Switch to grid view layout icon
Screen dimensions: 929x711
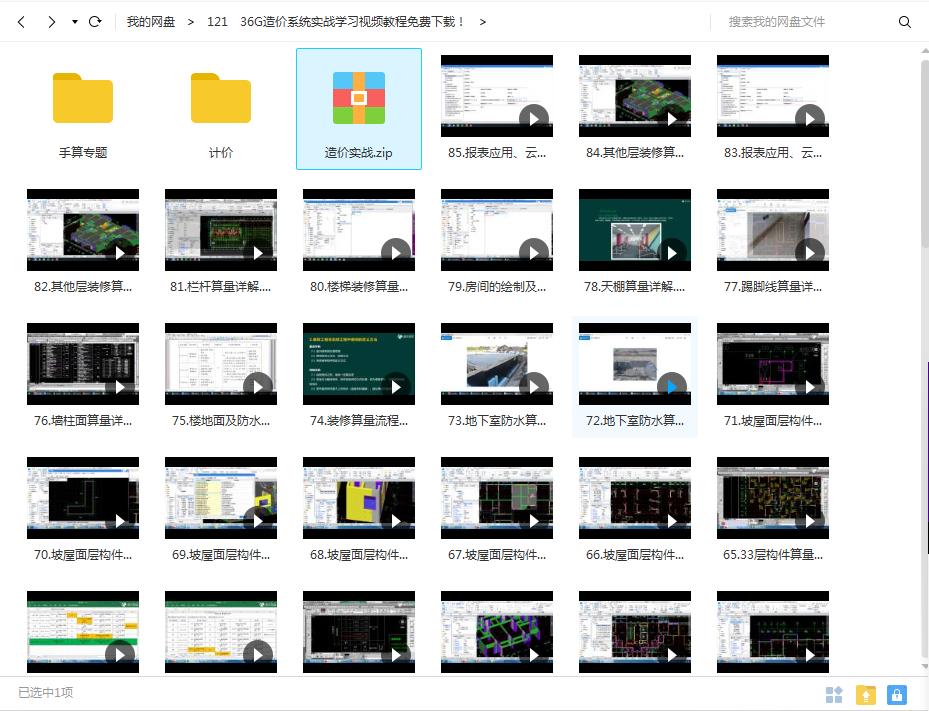(x=834, y=694)
